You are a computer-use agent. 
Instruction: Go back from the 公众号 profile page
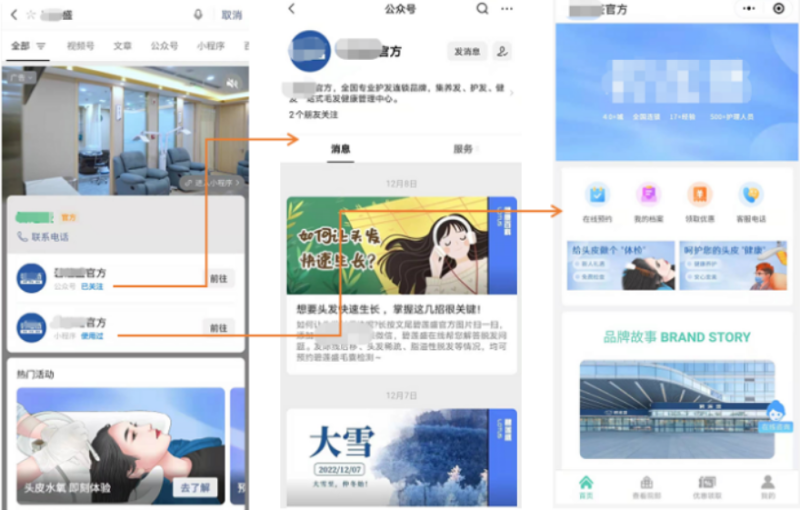click(292, 9)
